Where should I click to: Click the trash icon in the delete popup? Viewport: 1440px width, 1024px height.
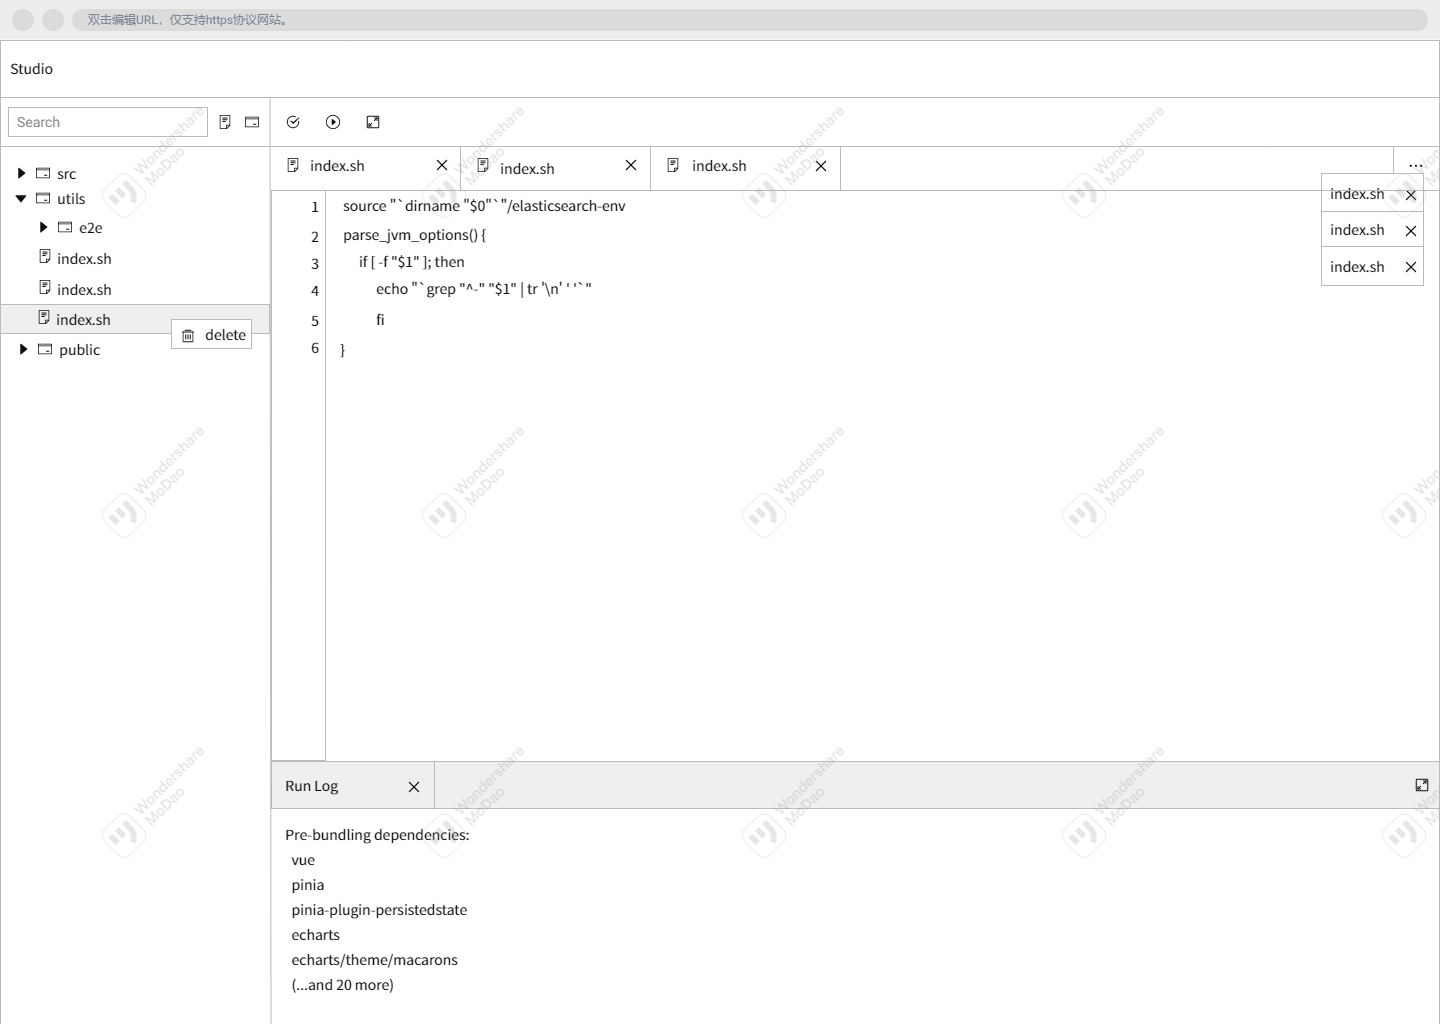[x=188, y=335]
